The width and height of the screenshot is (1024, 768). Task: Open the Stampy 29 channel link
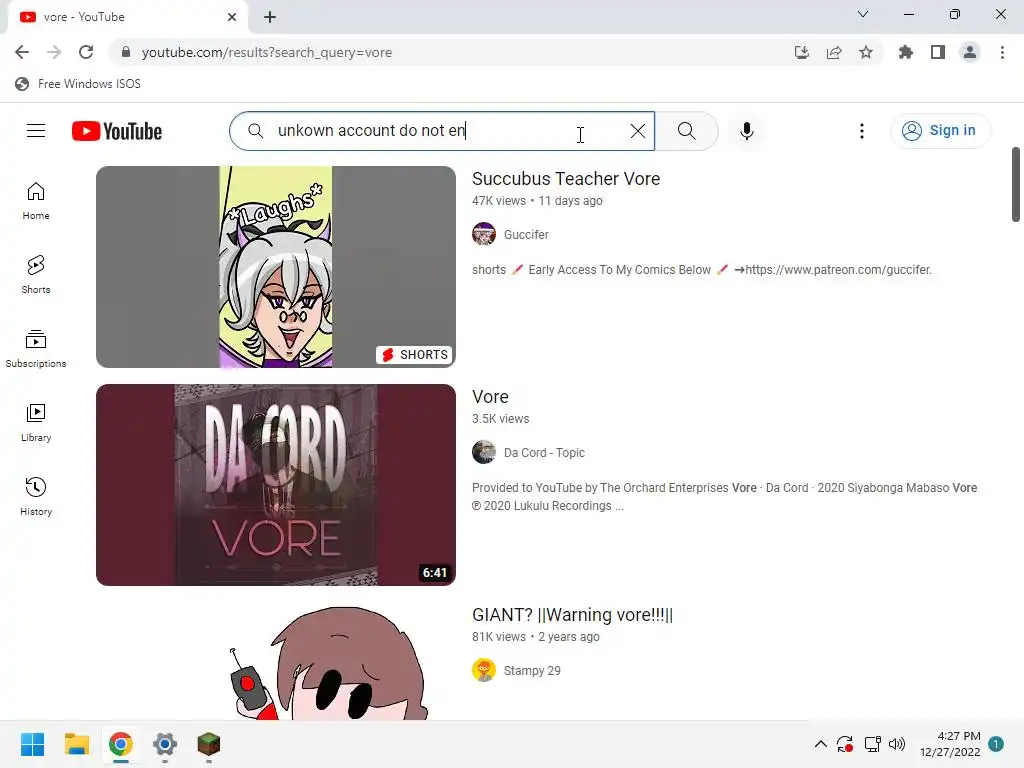[532, 671]
